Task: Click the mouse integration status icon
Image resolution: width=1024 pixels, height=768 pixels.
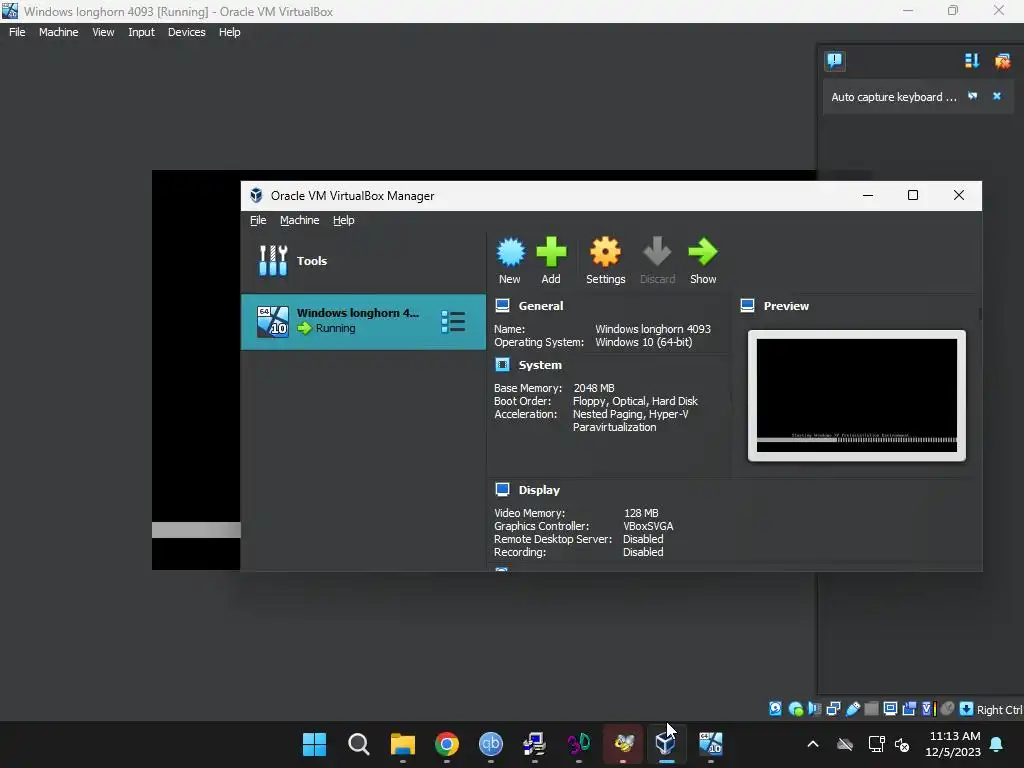Action: tap(948, 709)
